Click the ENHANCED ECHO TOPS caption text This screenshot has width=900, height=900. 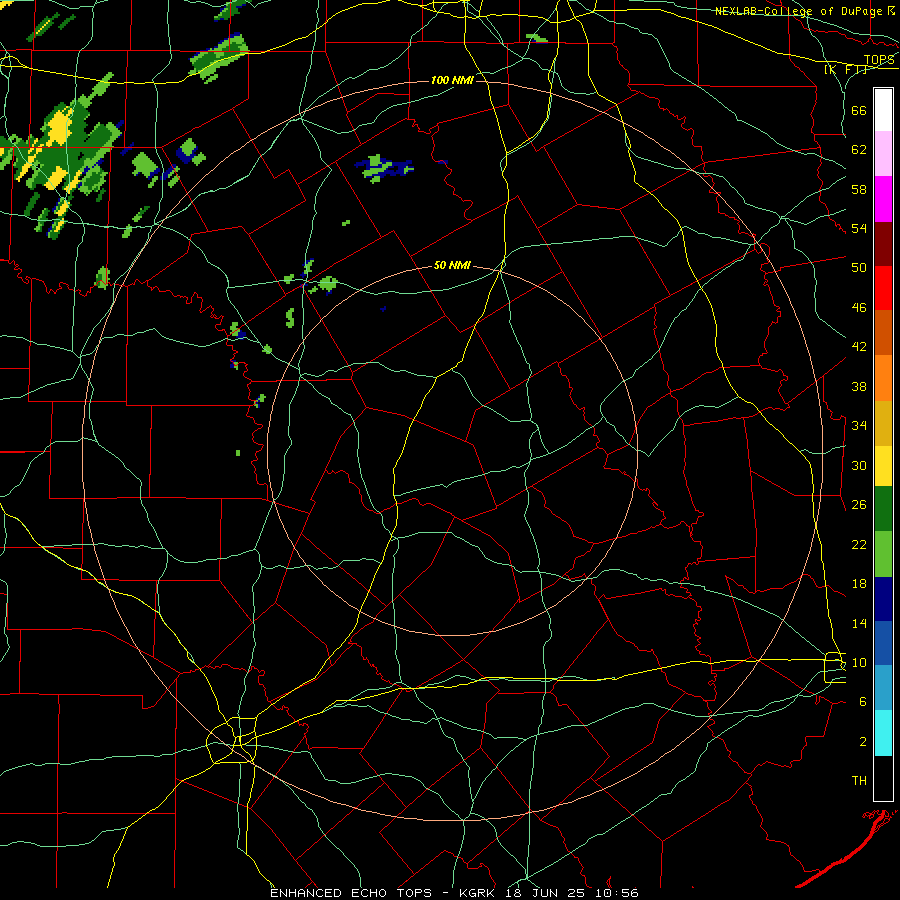(x=351, y=893)
